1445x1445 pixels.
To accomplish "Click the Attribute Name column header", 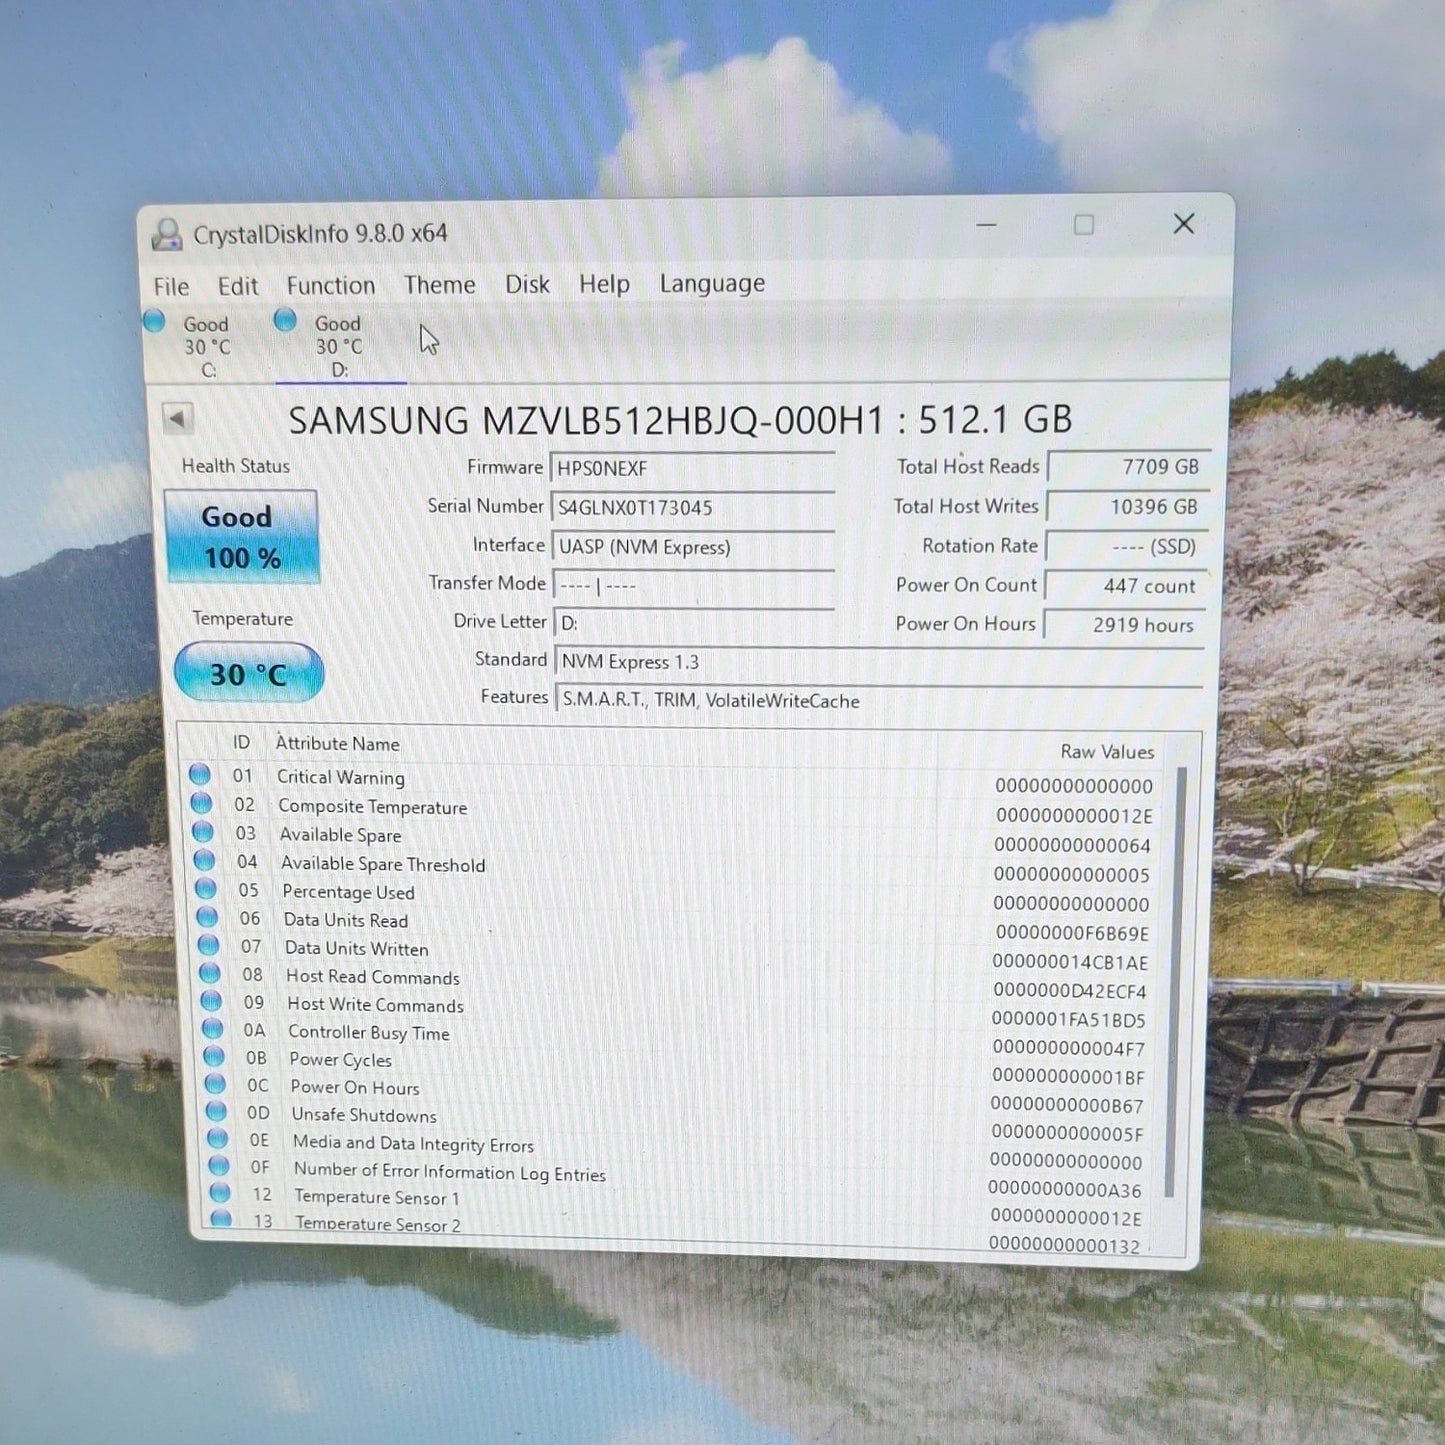I will (338, 743).
